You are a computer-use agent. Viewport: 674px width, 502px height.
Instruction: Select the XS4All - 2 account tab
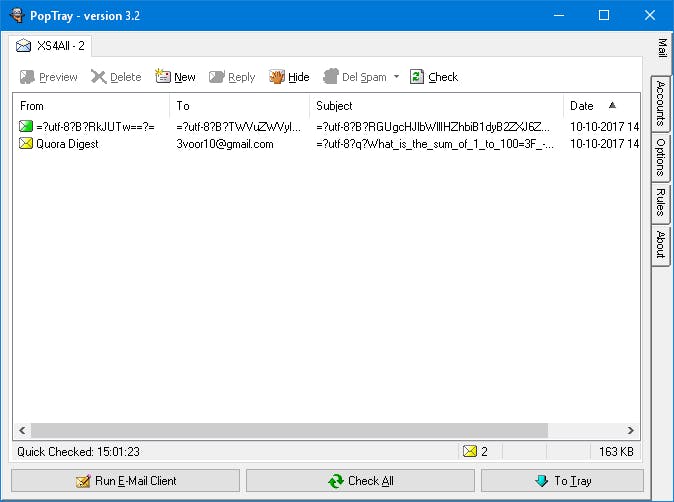click(x=50, y=46)
